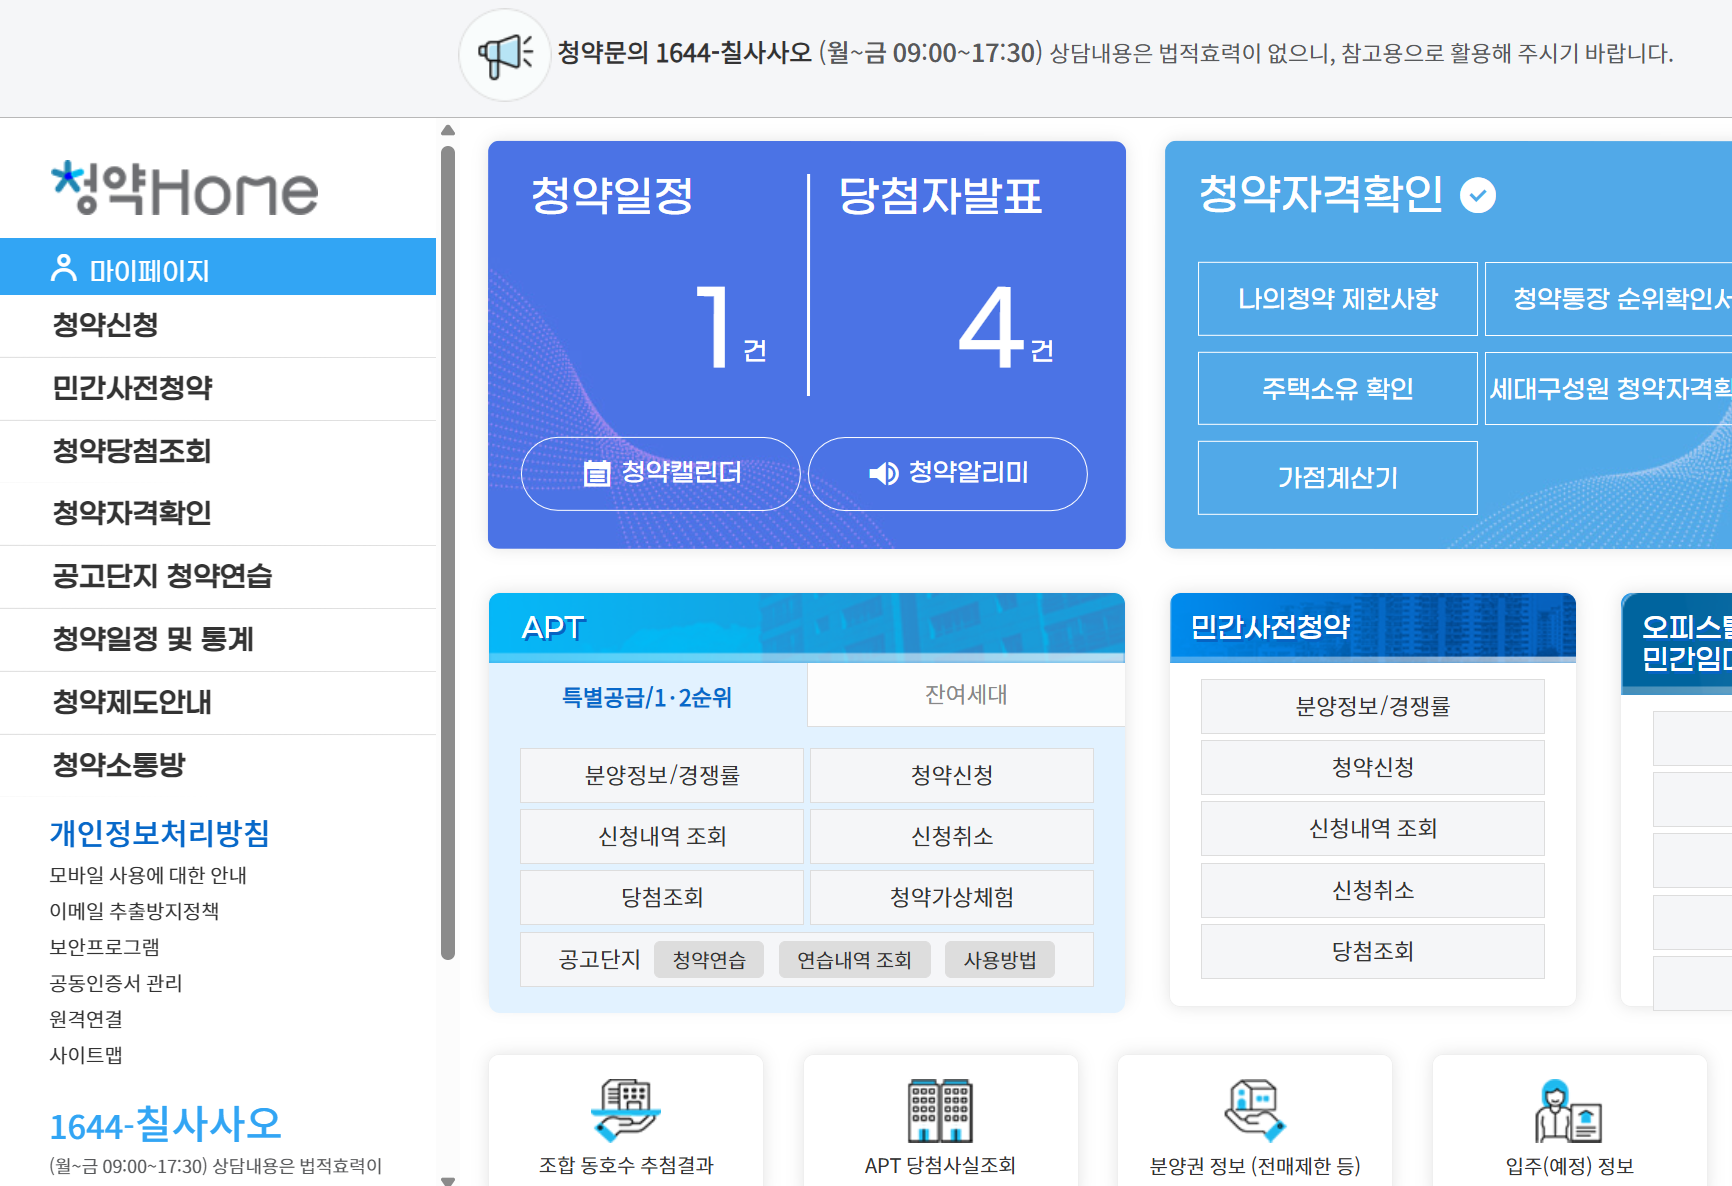Image resolution: width=1732 pixels, height=1186 pixels.
Task: Switch to the 잔여세대 tab
Action: [x=965, y=694]
